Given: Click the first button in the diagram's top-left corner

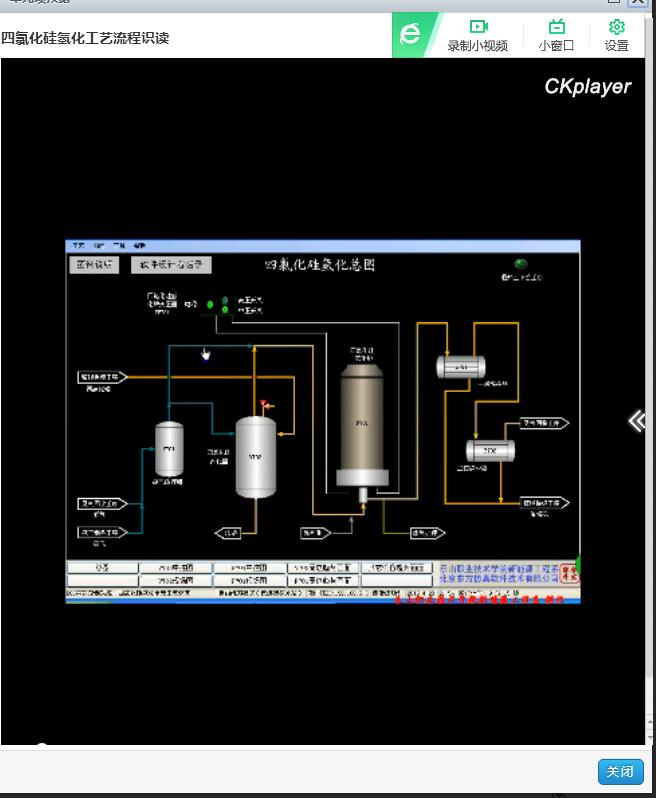Looking at the screenshot, I should pos(96,265).
